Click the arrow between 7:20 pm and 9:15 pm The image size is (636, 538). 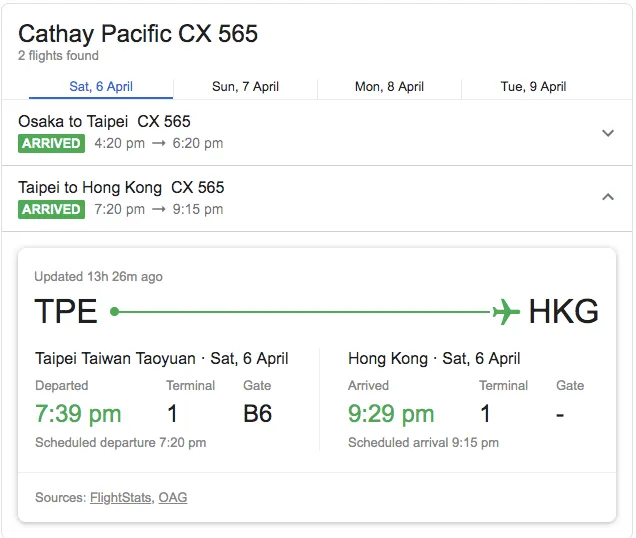pos(159,209)
